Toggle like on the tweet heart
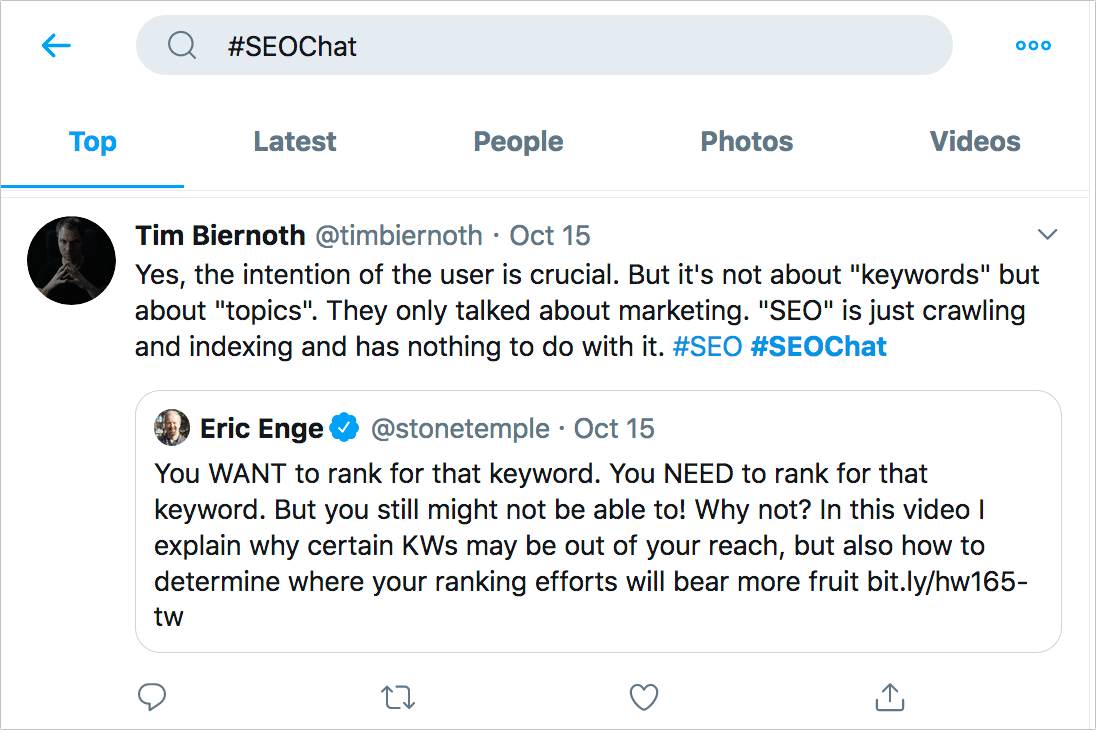 (x=644, y=697)
